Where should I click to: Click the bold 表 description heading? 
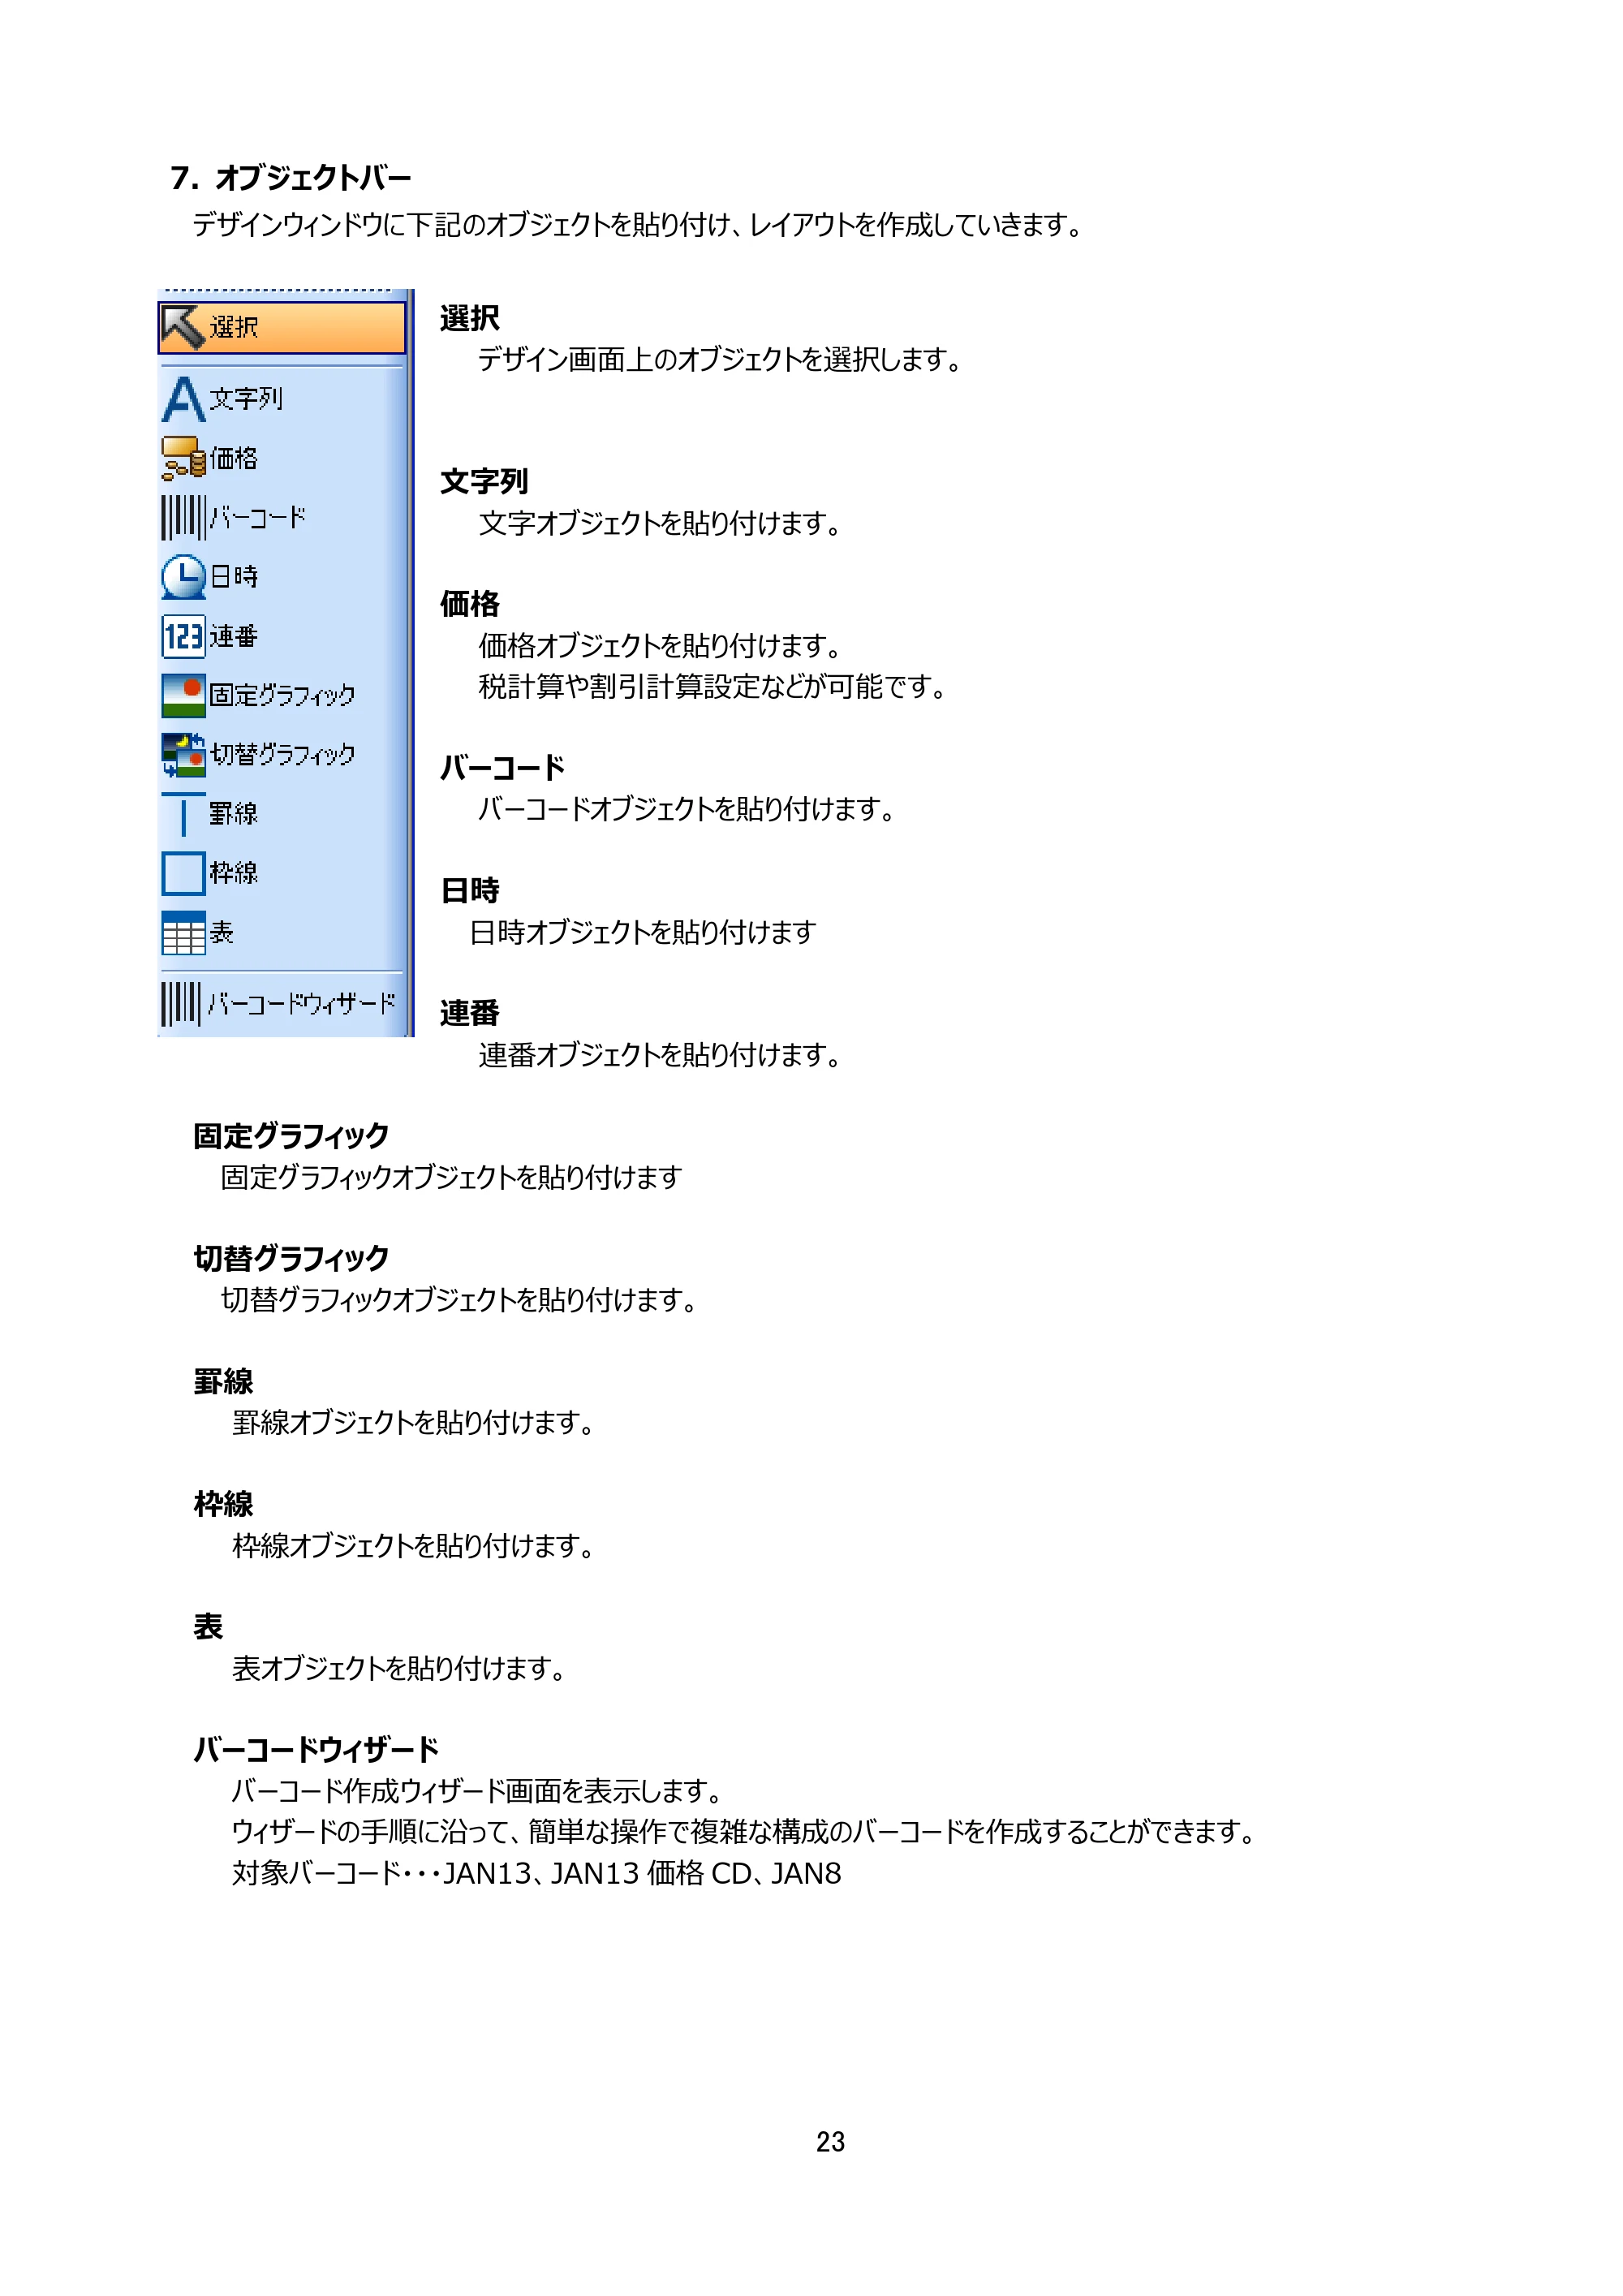tap(208, 1627)
